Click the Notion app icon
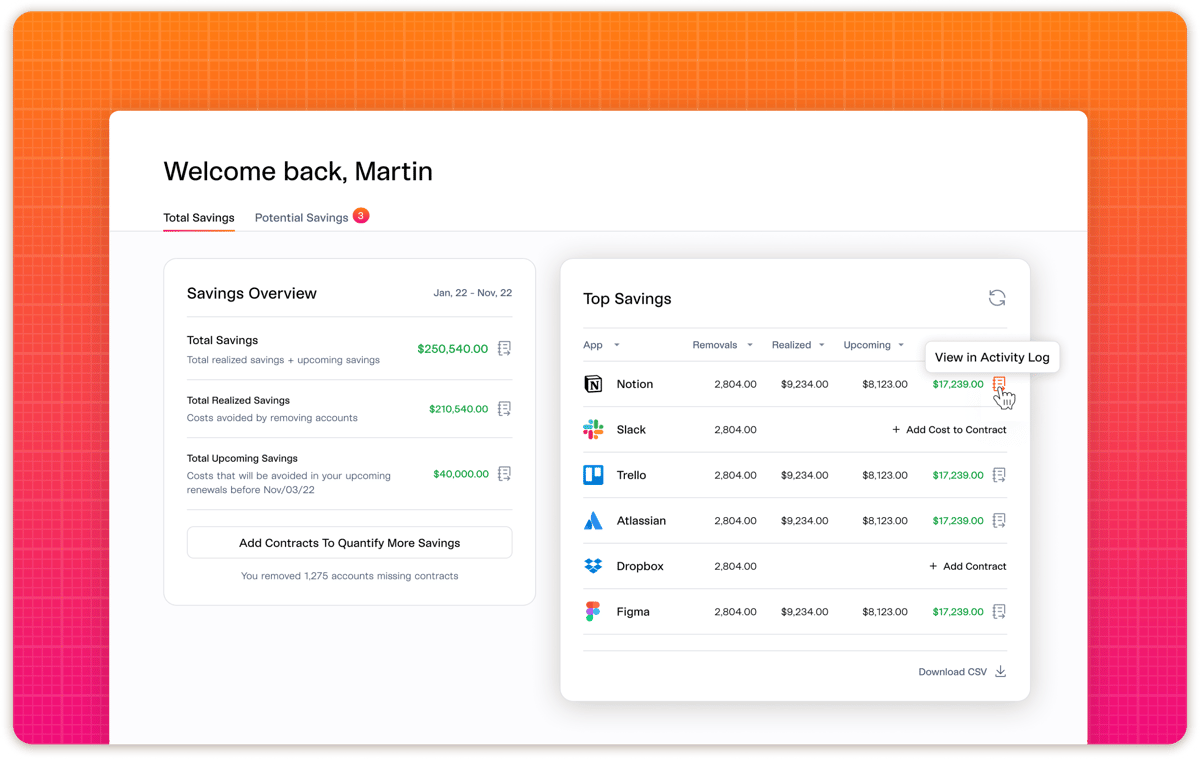The image size is (1200, 759). (x=594, y=384)
